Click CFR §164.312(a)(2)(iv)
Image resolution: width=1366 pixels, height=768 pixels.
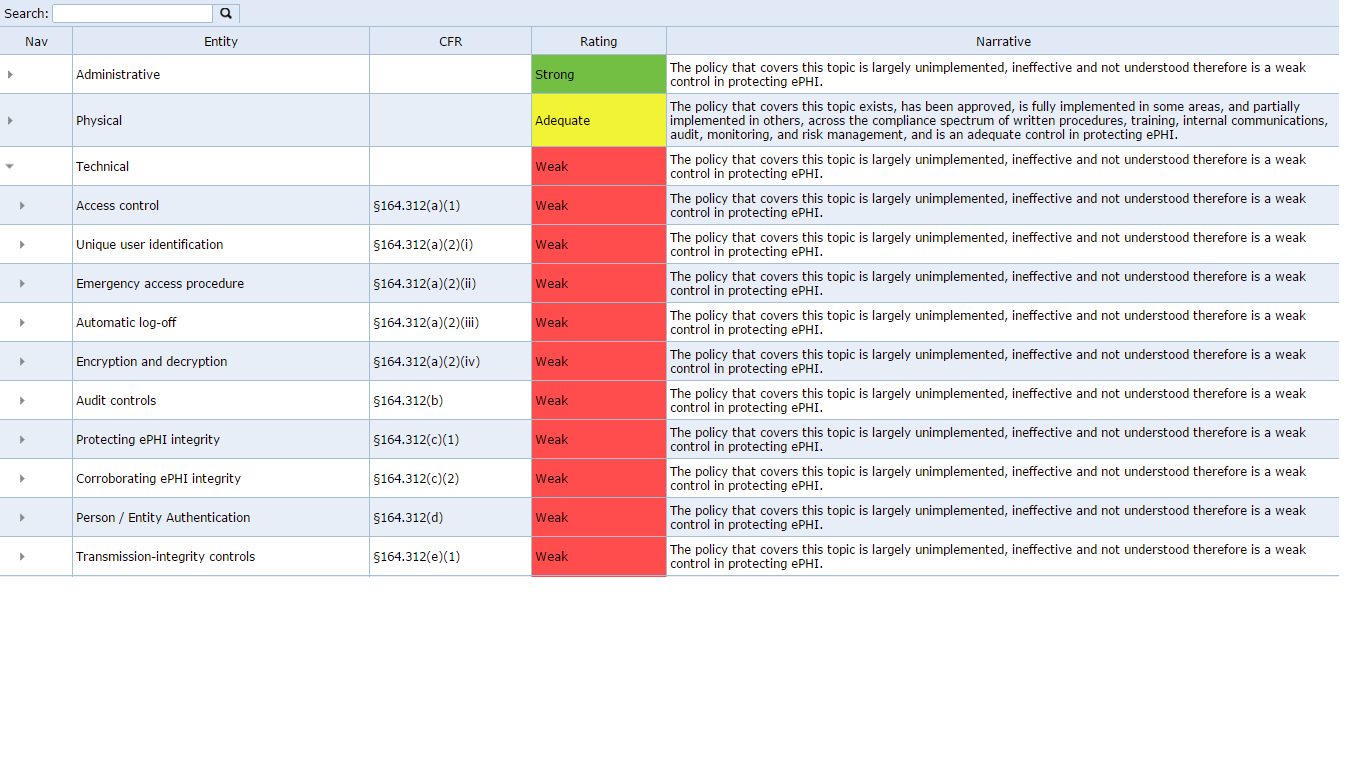point(427,362)
